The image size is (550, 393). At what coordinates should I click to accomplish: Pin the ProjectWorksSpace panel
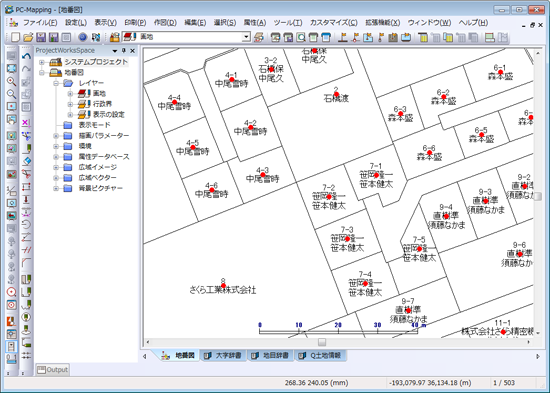click(x=123, y=51)
